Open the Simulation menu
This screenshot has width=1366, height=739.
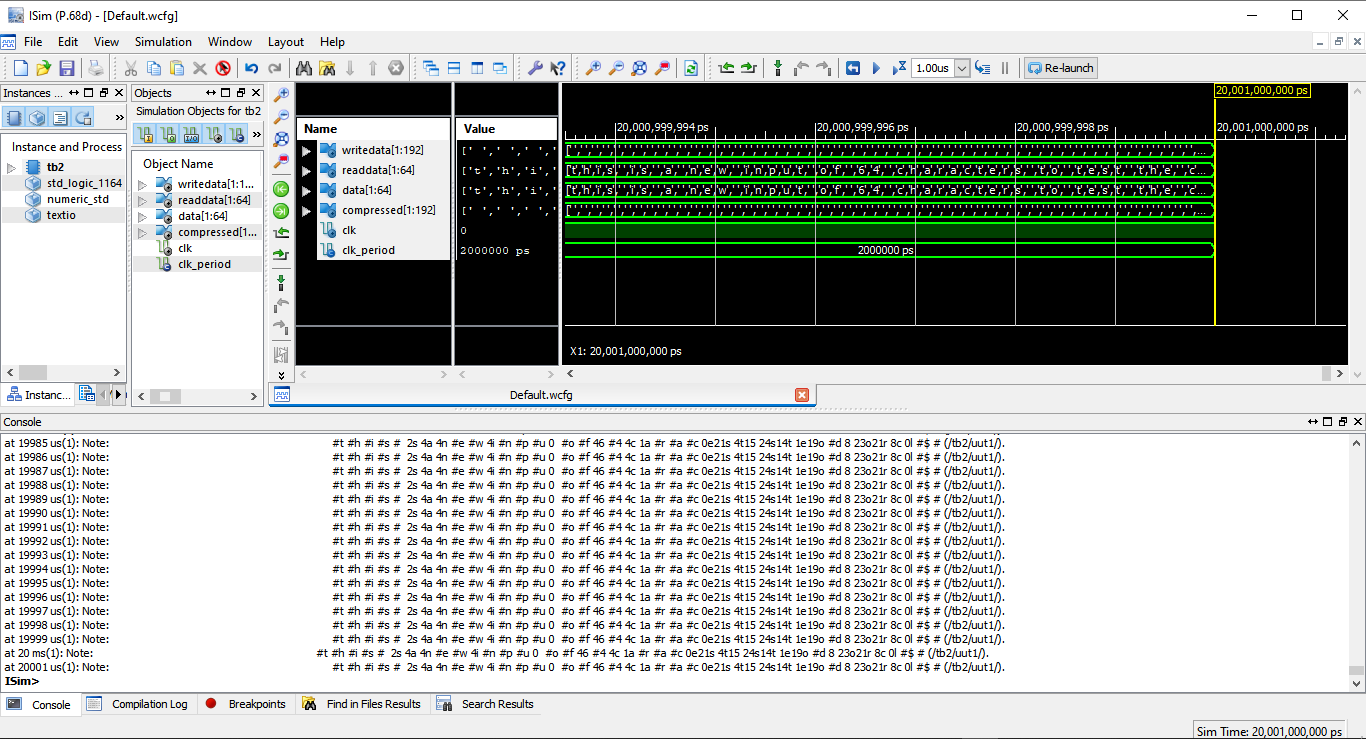(x=163, y=42)
